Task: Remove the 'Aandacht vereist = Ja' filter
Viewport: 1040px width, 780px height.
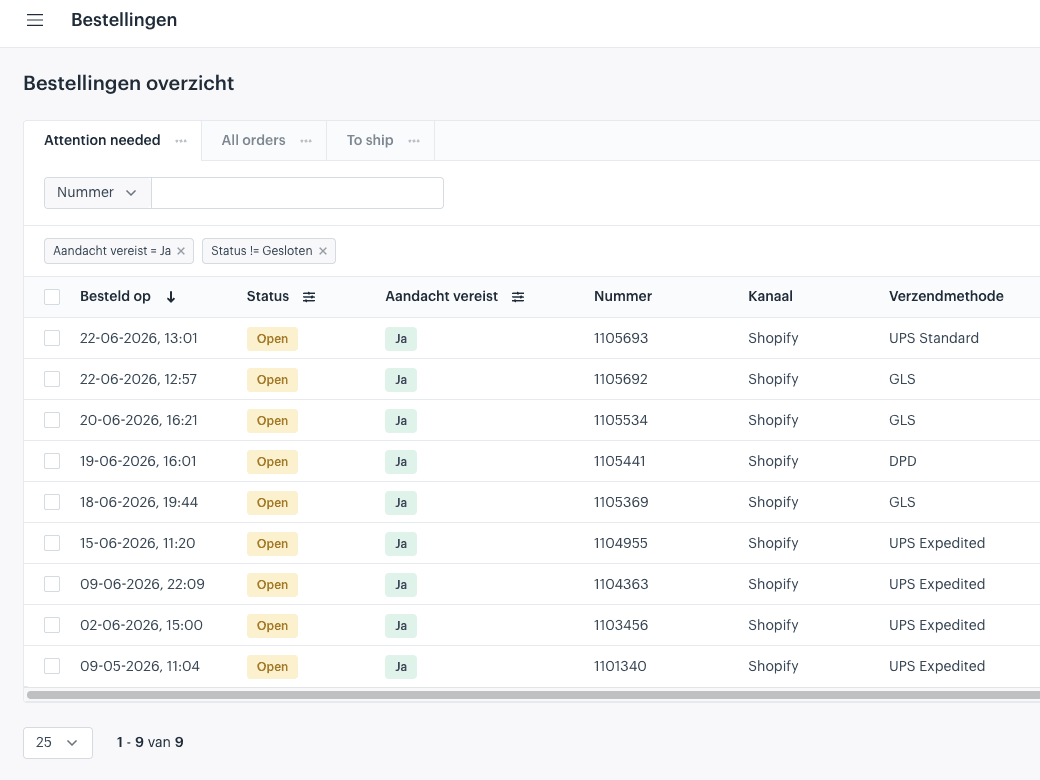Action: click(181, 251)
